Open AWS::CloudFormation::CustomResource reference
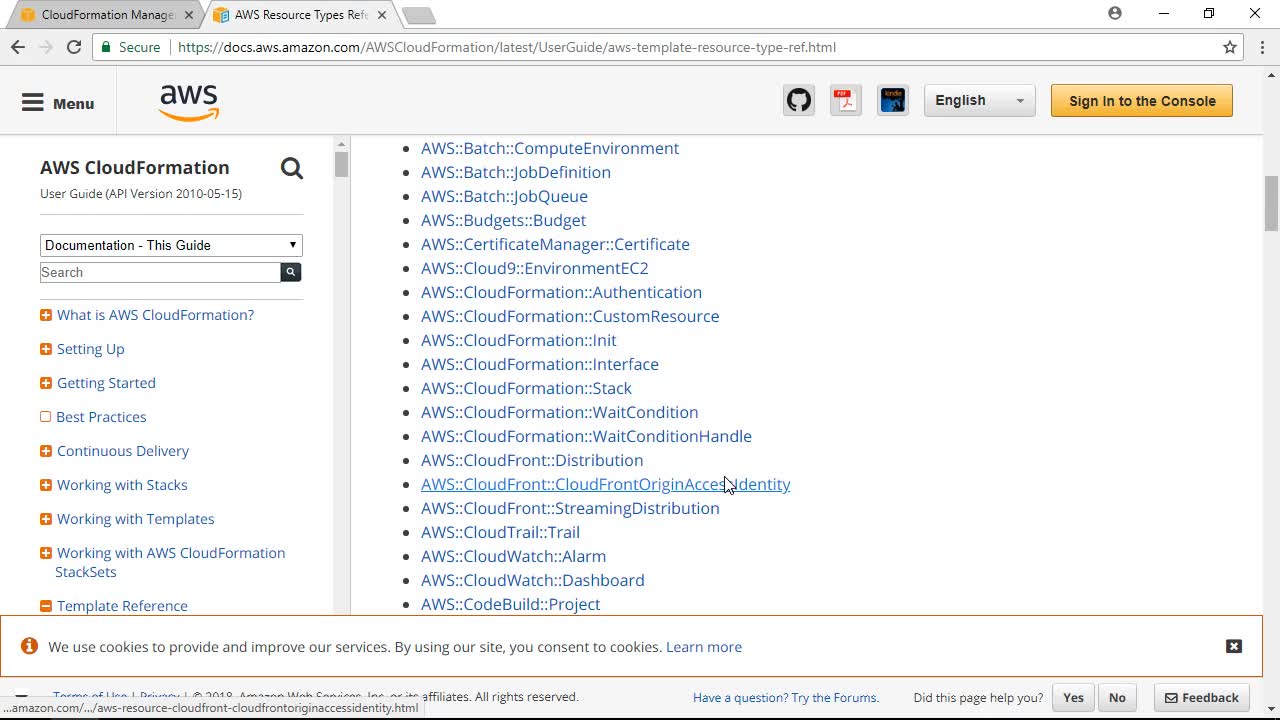 (570, 316)
